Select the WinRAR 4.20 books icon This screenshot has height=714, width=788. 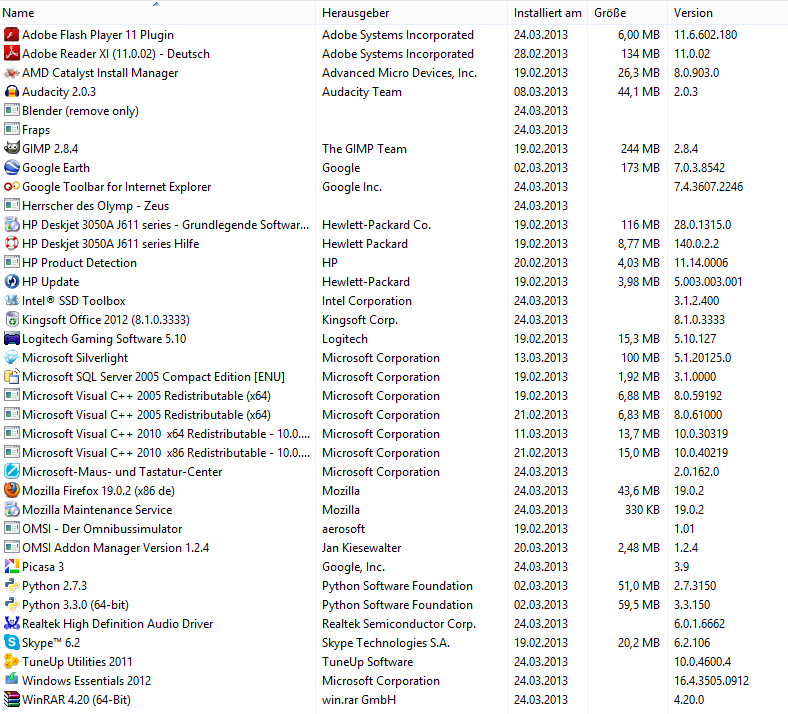point(12,700)
